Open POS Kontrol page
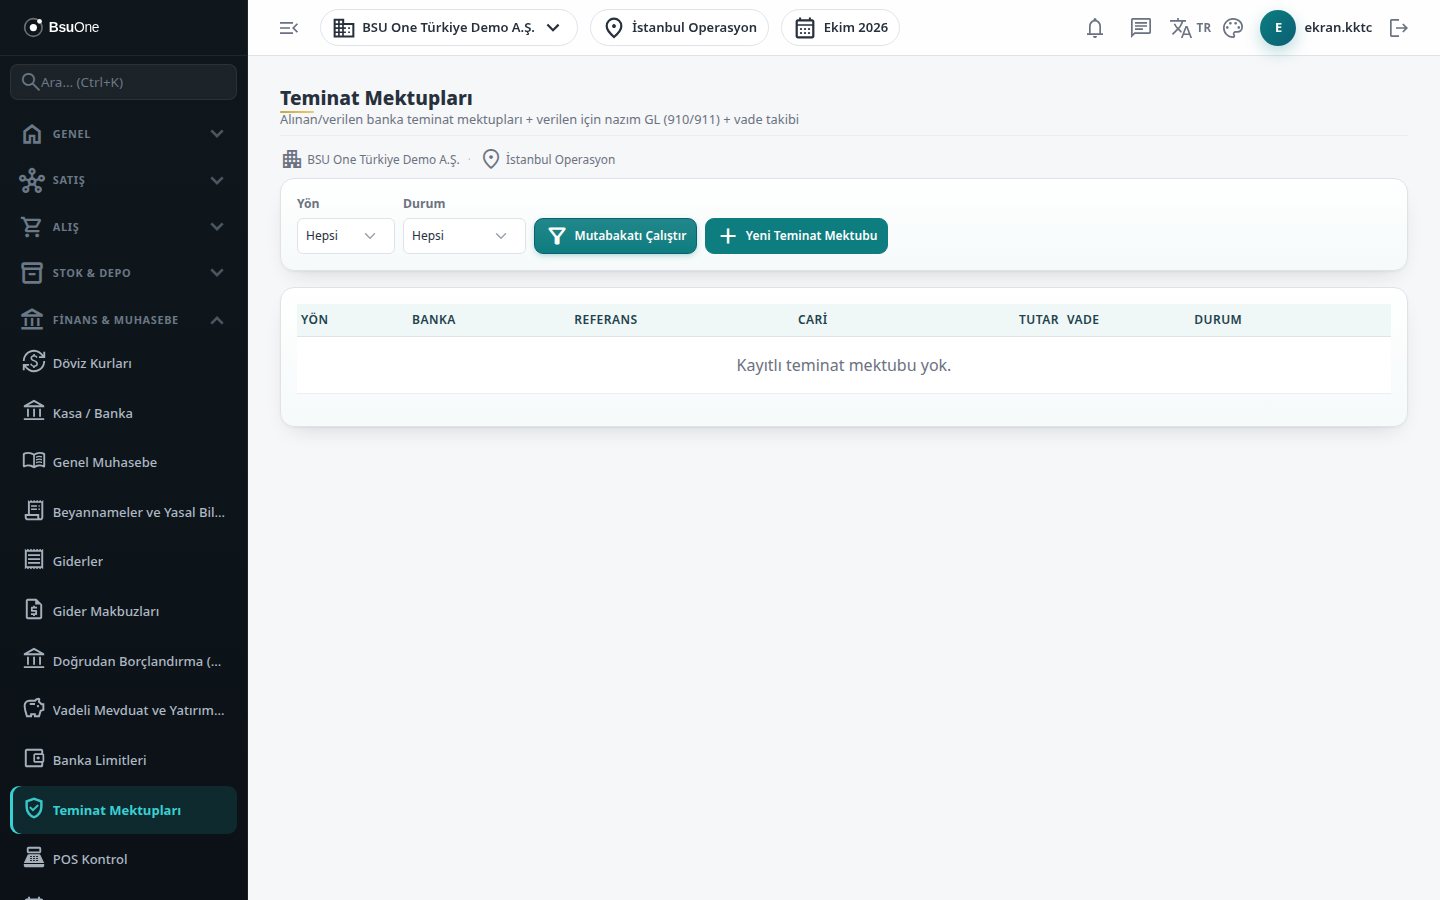The image size is (1440, 900). 124,859
